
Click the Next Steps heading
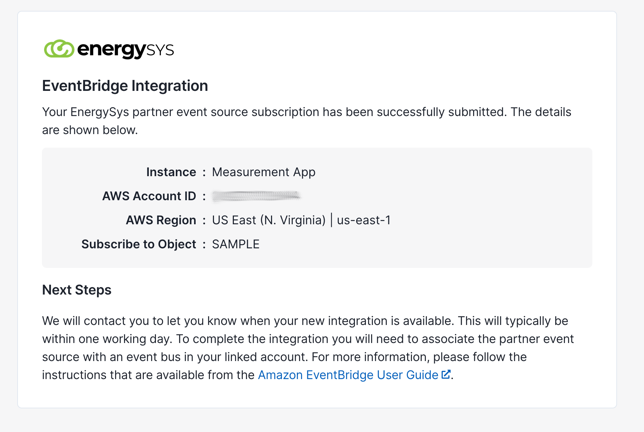(77, 290)
